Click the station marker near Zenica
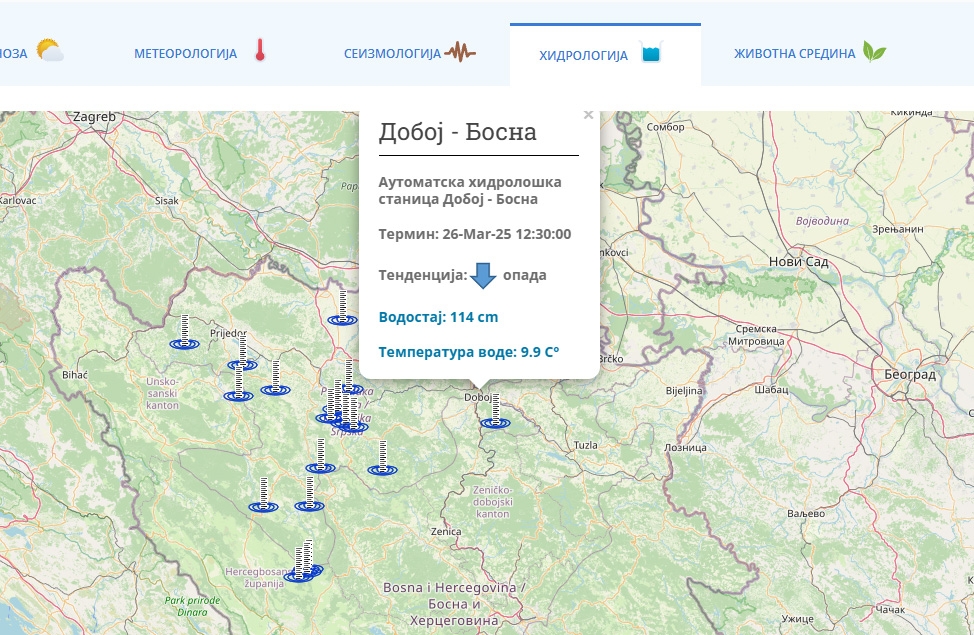The height and width of the screenshot is (635, 974). [381, 467]
